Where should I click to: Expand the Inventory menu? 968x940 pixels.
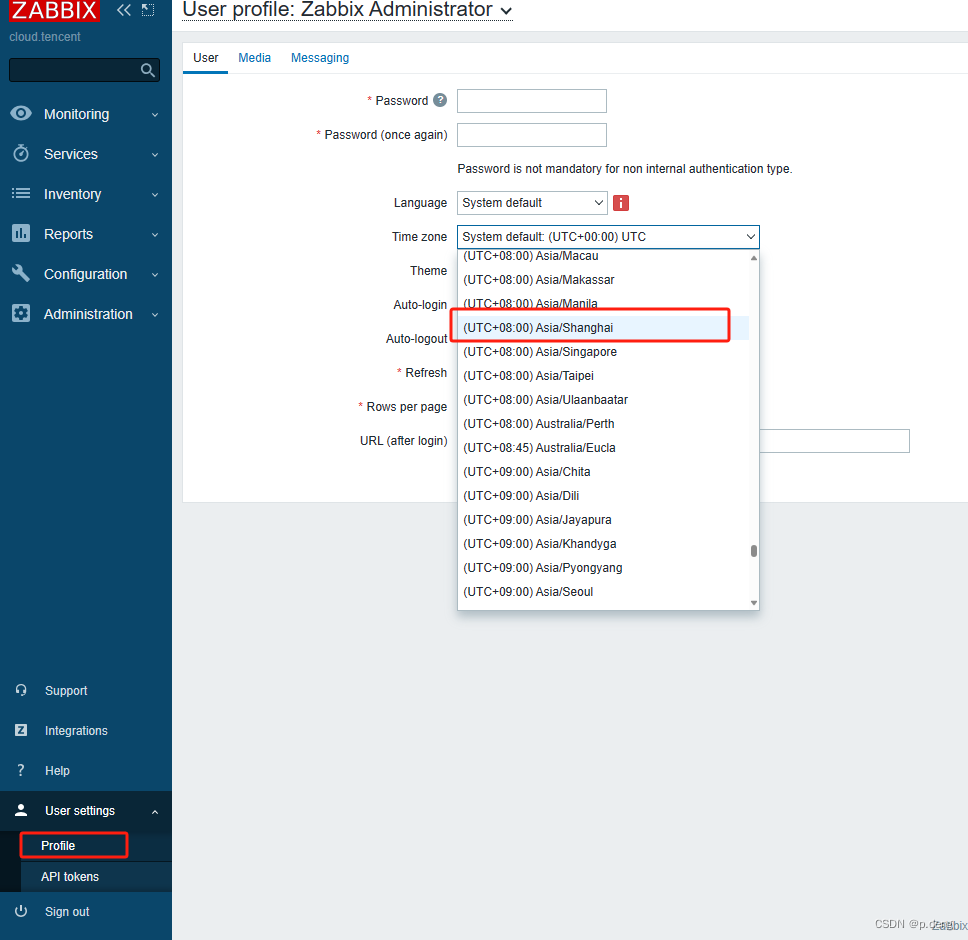coord(155,195)
